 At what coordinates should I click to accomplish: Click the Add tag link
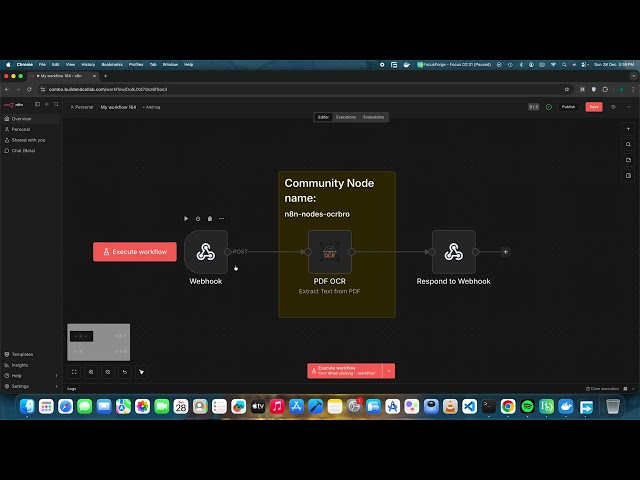click(151, 107)
